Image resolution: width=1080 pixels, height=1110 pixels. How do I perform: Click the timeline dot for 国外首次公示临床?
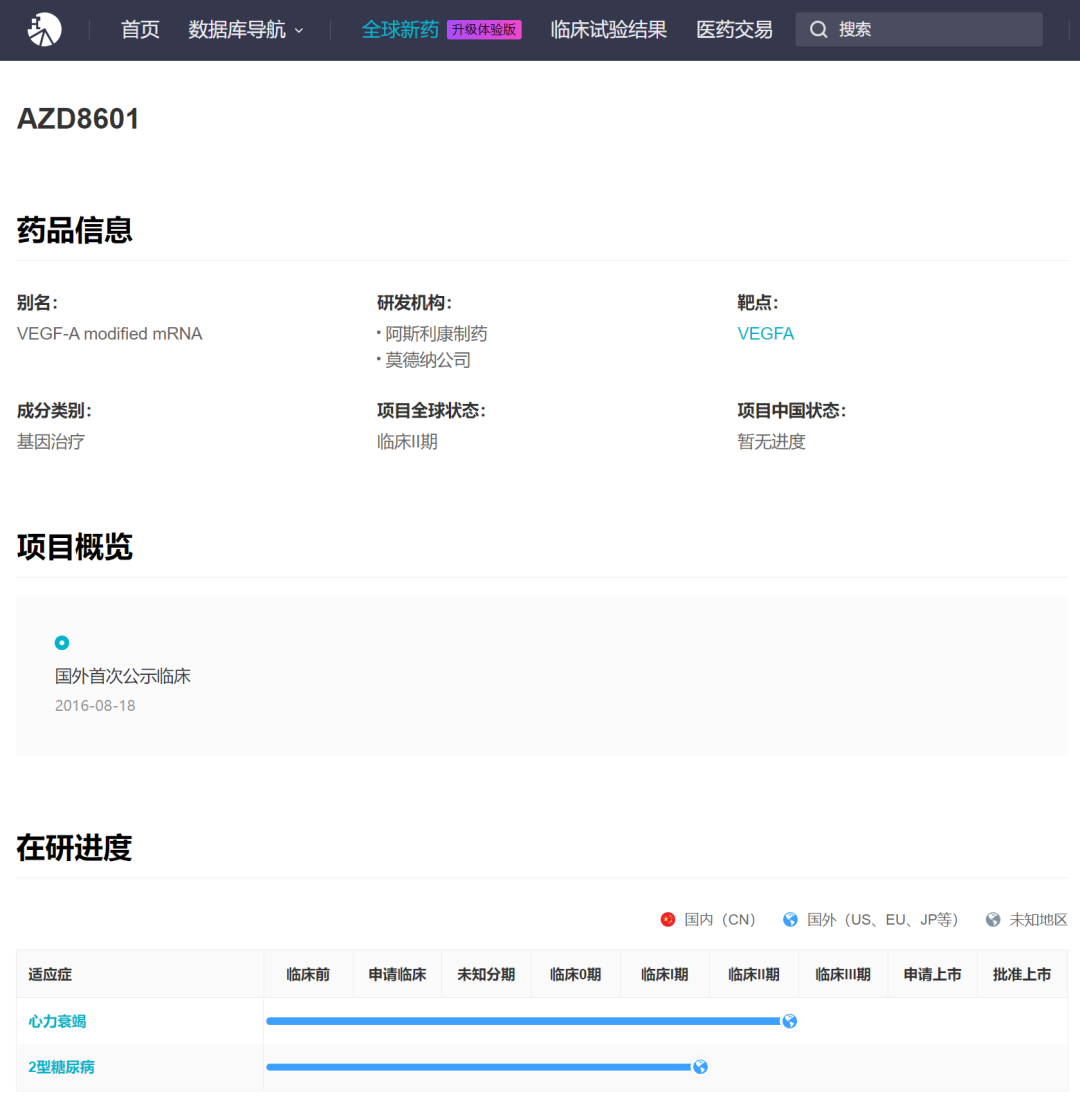tap(62, 643)
